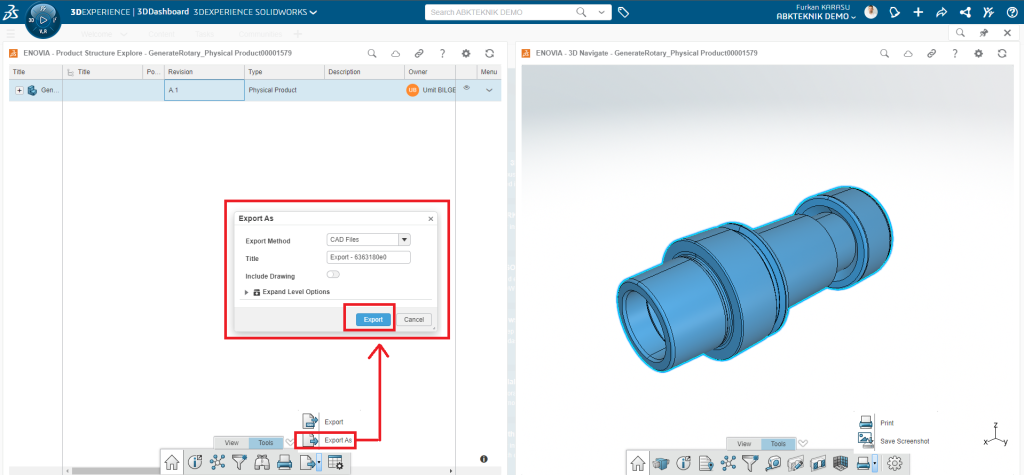The image size is (1024, 475).
Task: Click the refresh icon in Product Structure header
Action: tap(489, 53)
